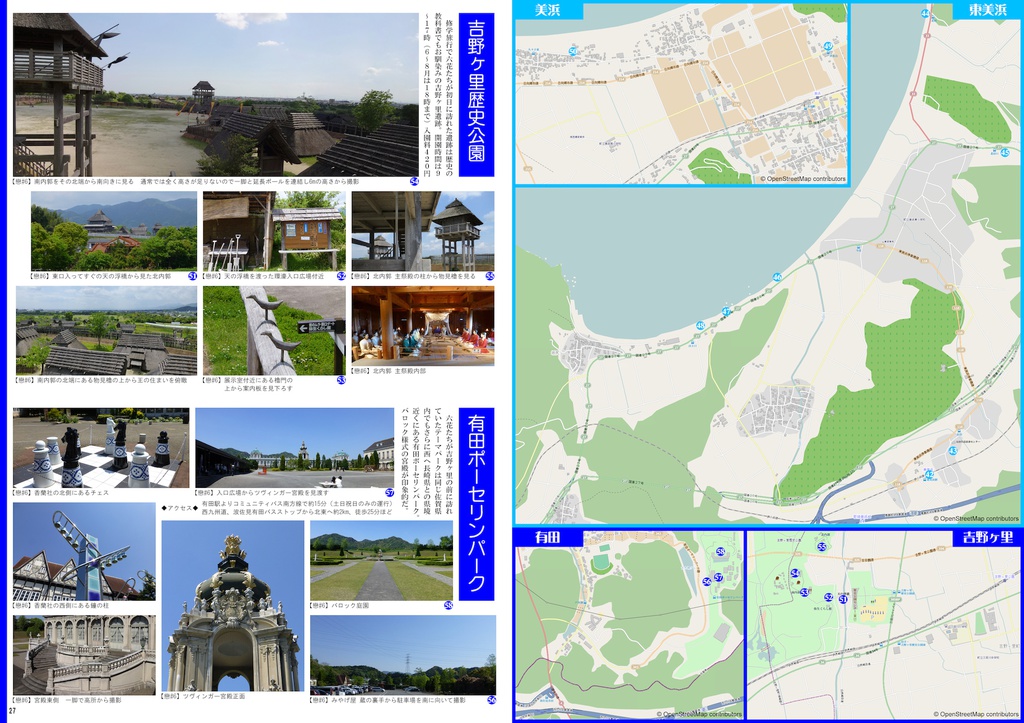
Task: Click the ◆アクセス◆ access info label
Action: click(x=180, y=507)
